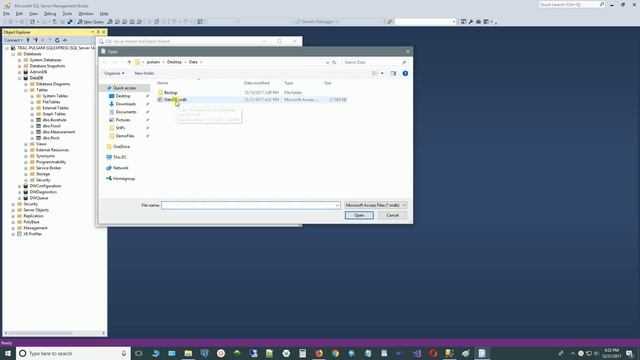This screenshot has height=360, width=640.
Task: Click the New folder button
Action: (144, 73)
